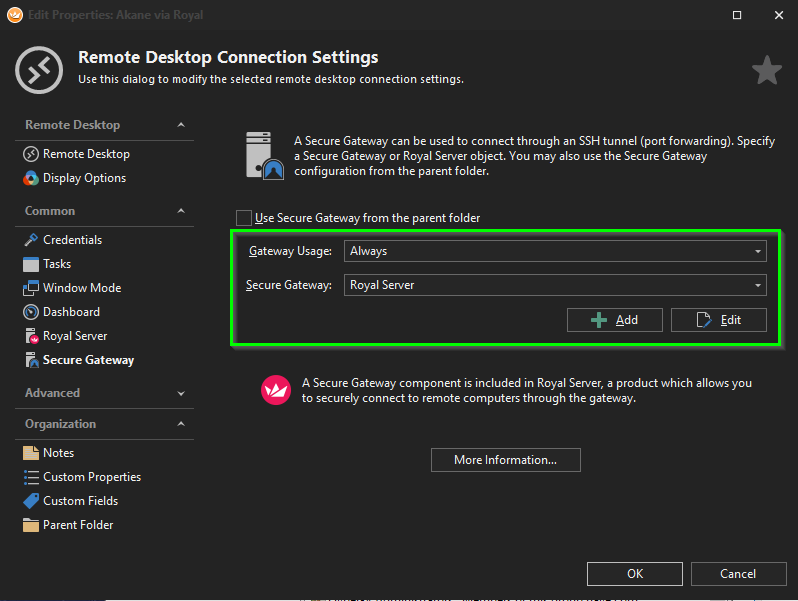Viewport: 798px width, 601px height.
Task: Click the Window Mode icon
Action: click(31, 288)
